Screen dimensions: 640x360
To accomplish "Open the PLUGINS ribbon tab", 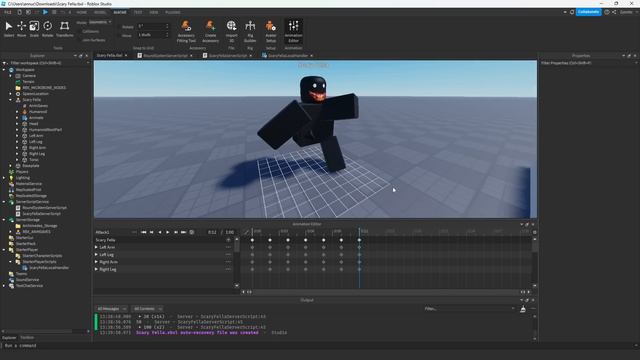I will [173, 12].
